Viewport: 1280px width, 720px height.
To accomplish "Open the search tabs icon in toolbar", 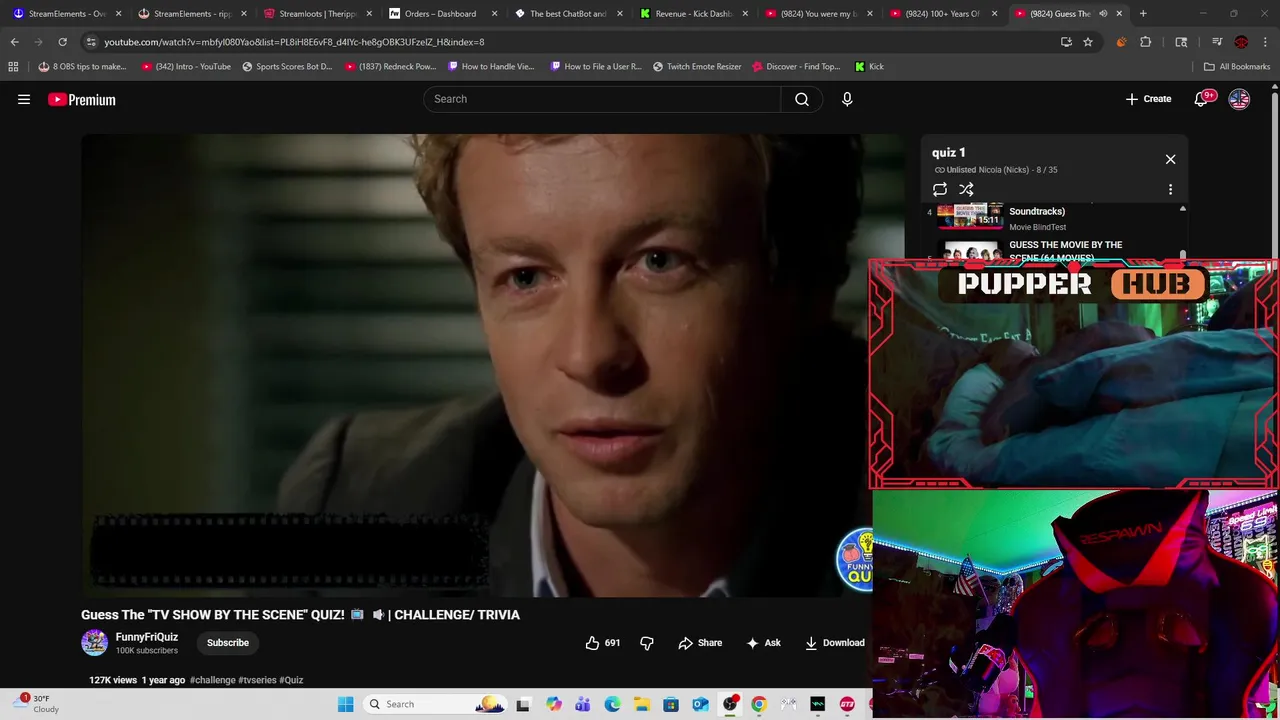I will click(1182, 42).
